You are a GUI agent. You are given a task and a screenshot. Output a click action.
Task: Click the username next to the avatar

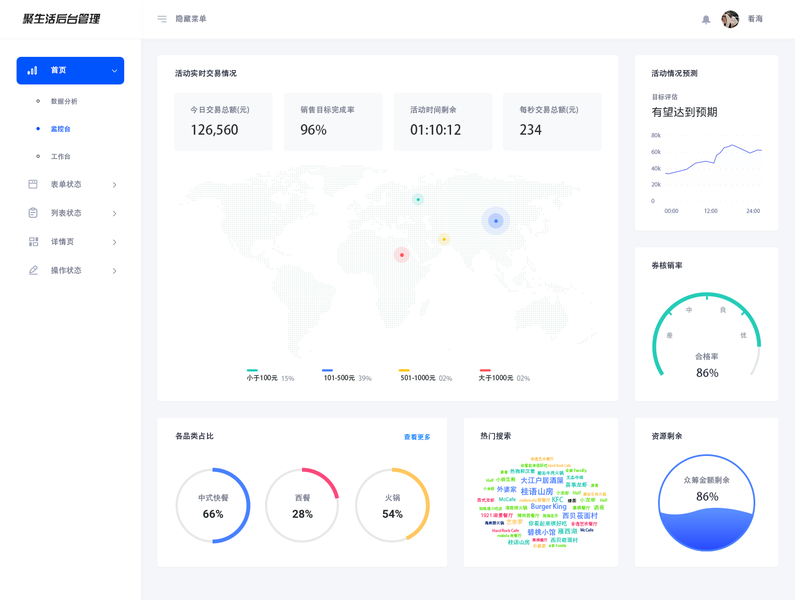[x=755, y=19]
